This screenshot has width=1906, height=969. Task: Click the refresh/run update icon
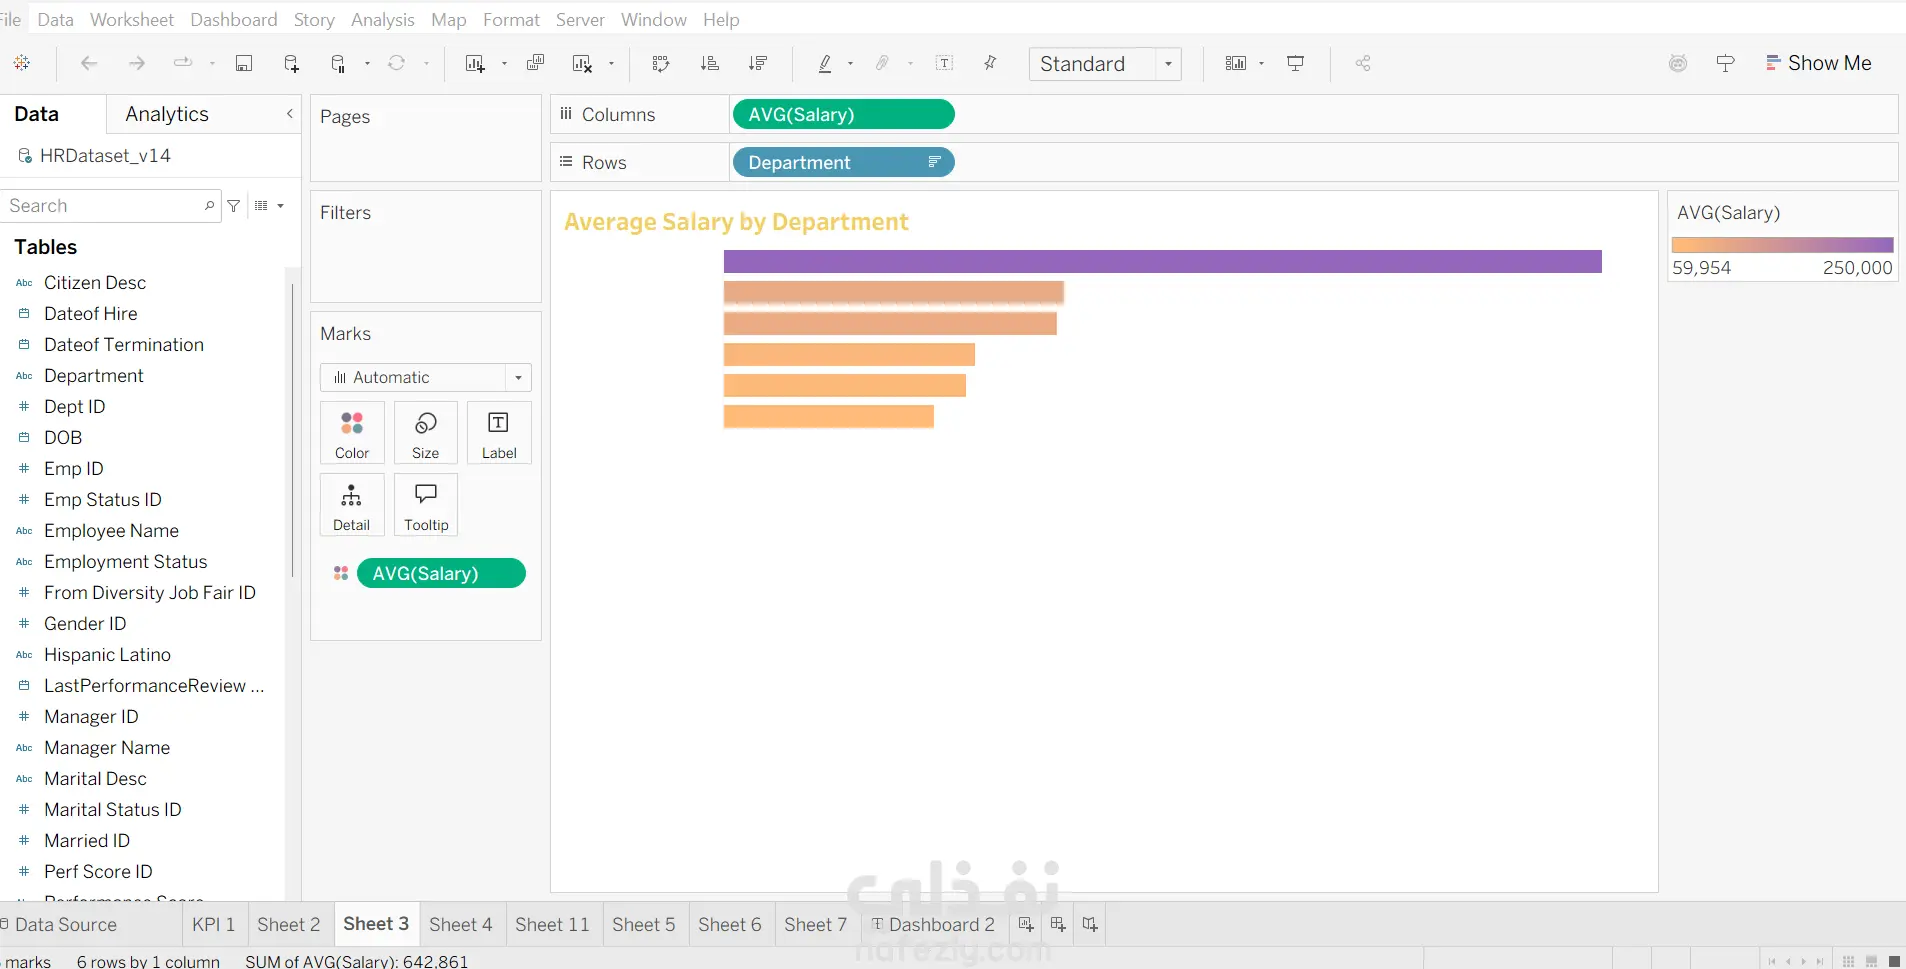pos(396,63)
